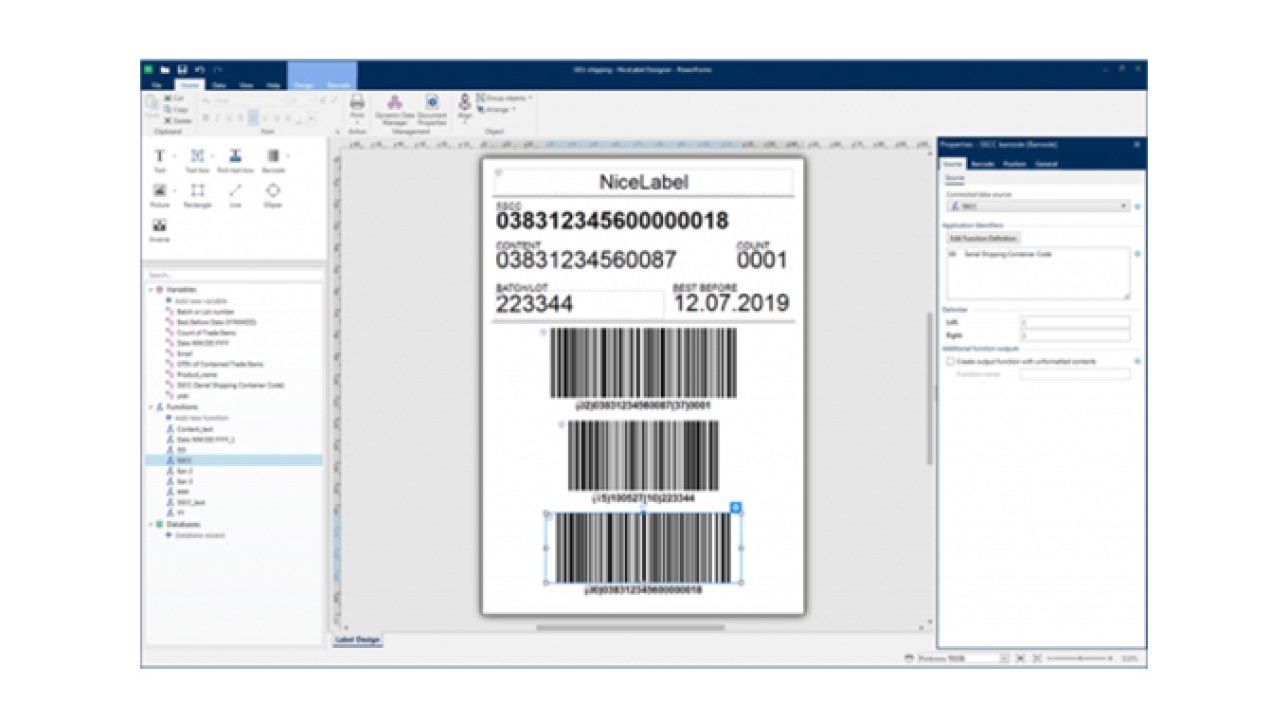Click the Redo arrow in title bar
Screen dimensions: 1280x720
[x=217, y=69]
